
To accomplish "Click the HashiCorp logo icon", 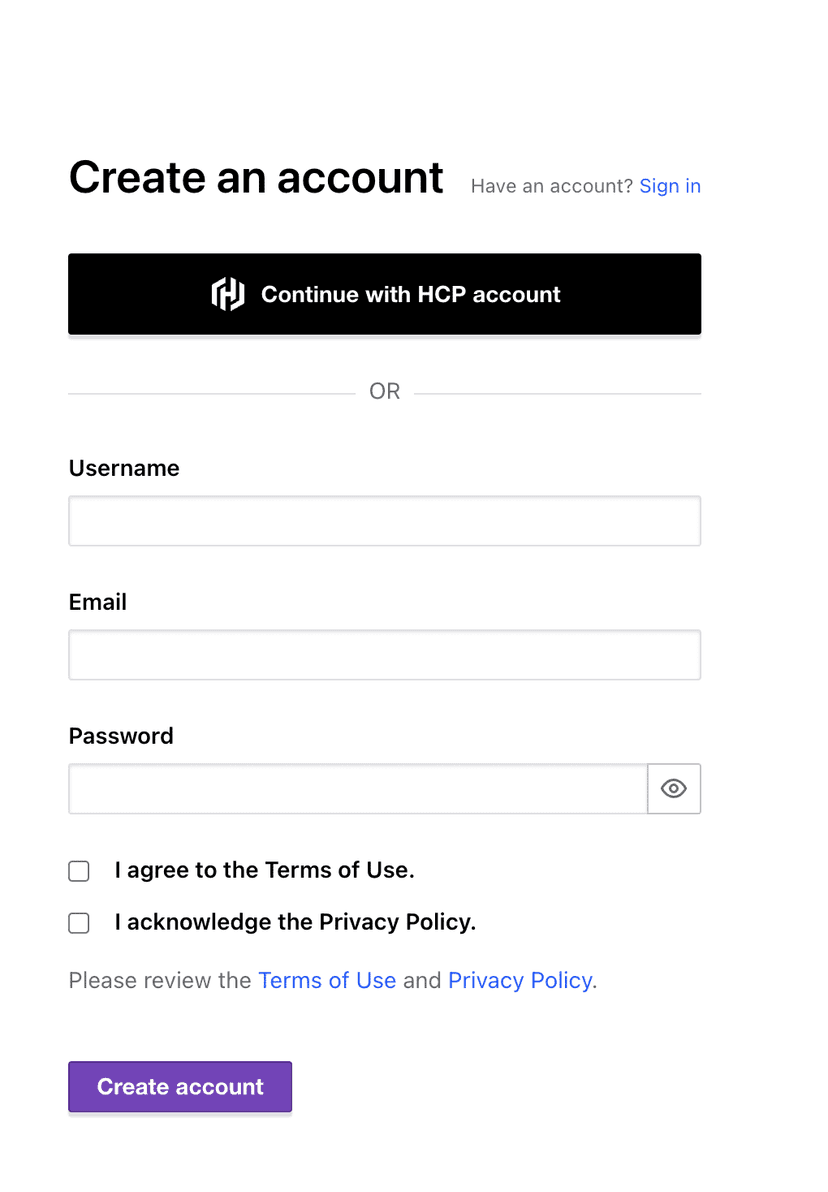I will [x=228, y=294].
